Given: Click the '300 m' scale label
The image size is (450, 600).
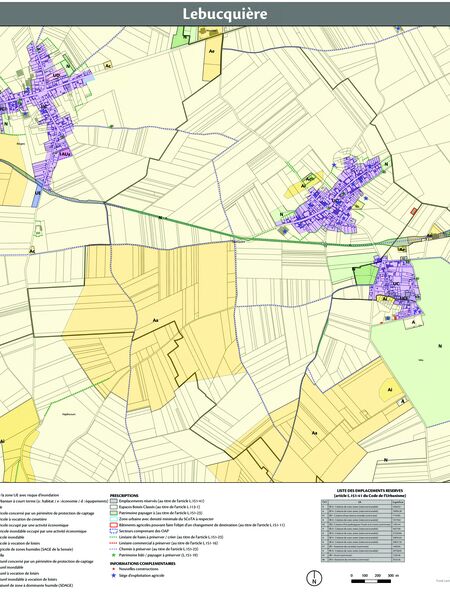Looking at the screenshot, I should [393, 575].
